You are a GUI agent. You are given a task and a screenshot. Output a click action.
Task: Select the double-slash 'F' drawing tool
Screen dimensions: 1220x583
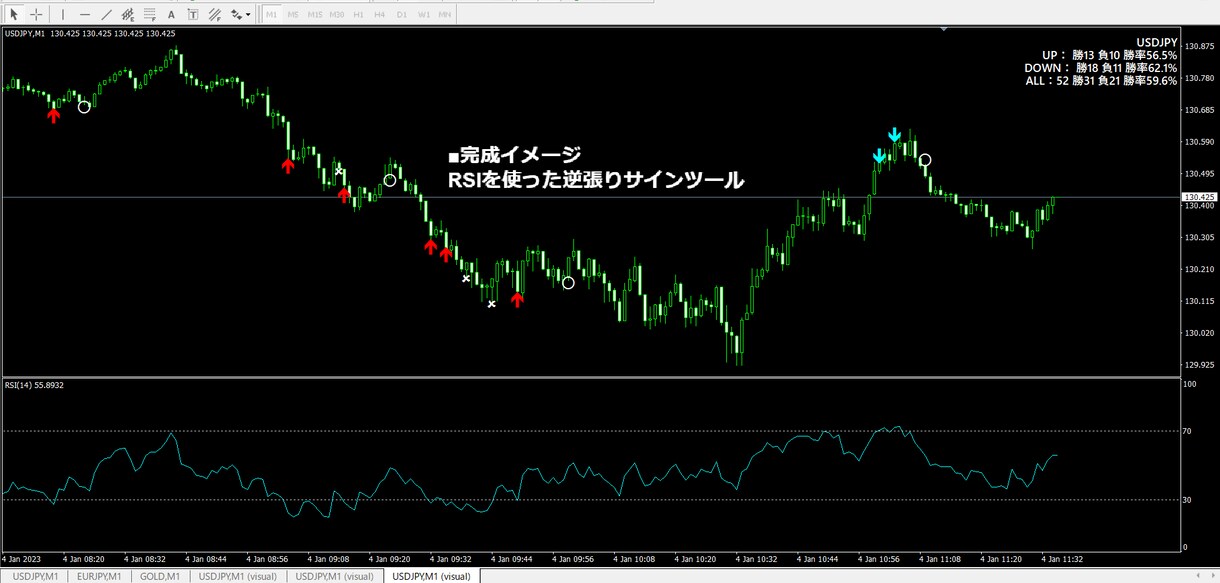(x=215, y=15)
